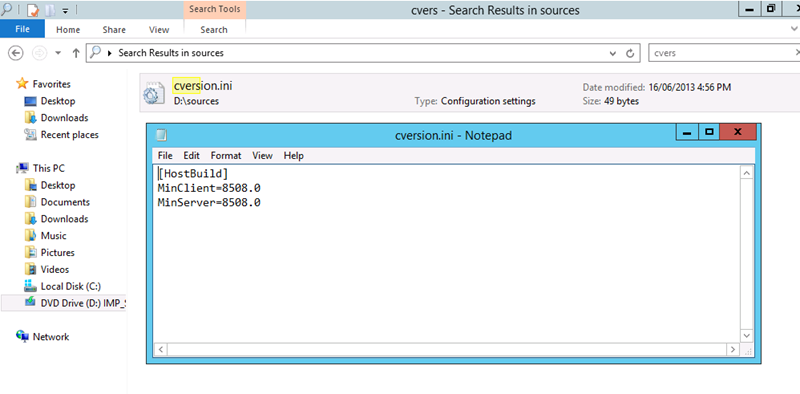
Task: Click the Network icon
Action: pos(22,336)
